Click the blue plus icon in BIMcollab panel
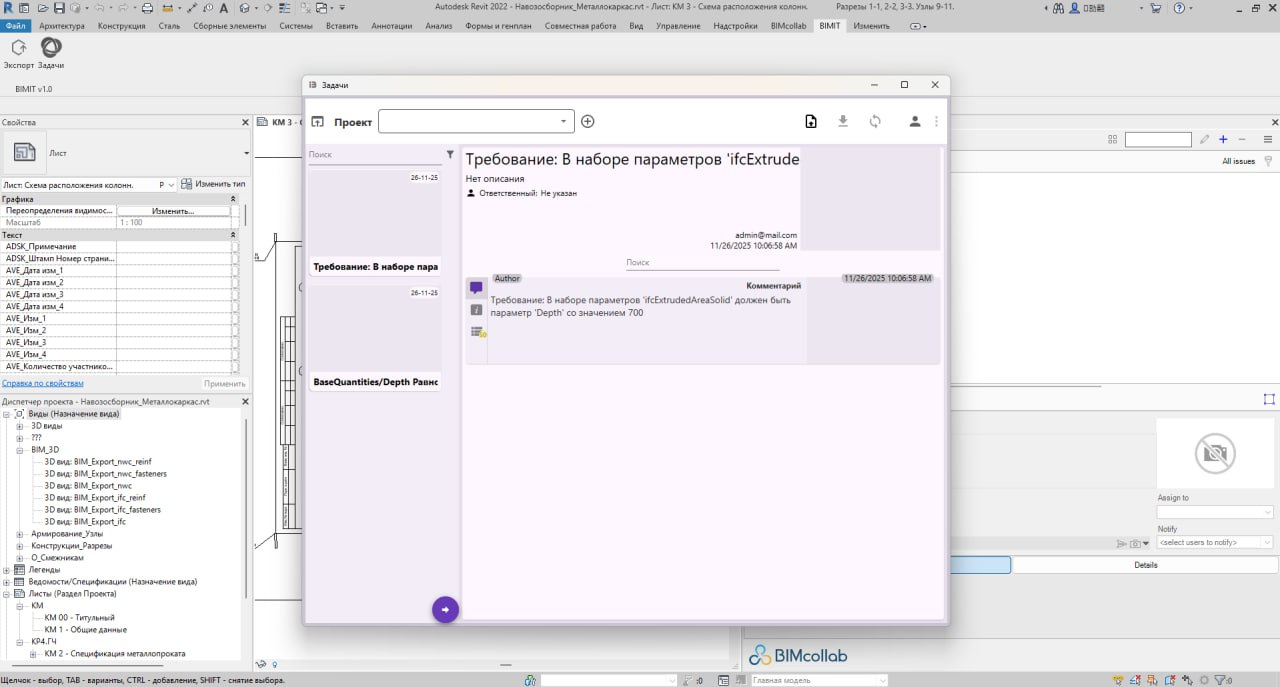Viewport: 1280px width, 687px height. pos(1222,139)
